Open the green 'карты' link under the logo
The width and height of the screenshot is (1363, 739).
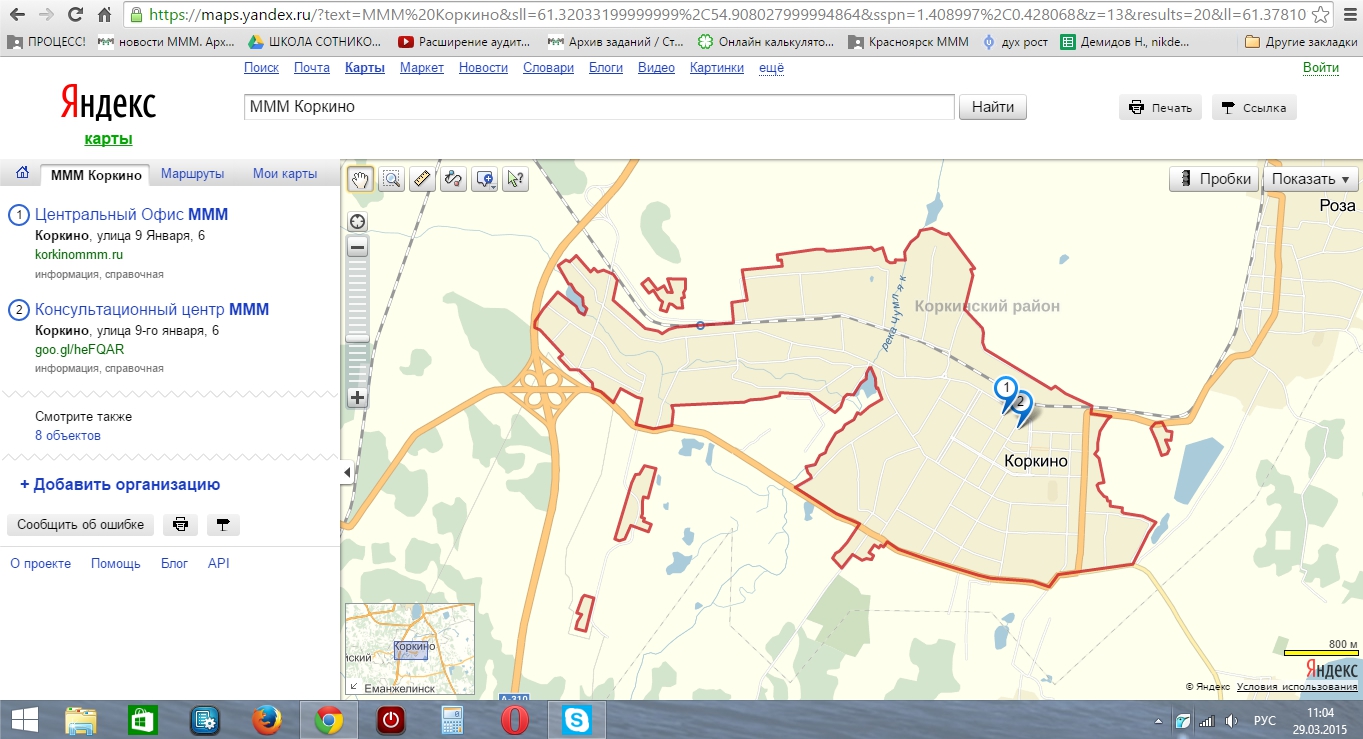(108, 139)
